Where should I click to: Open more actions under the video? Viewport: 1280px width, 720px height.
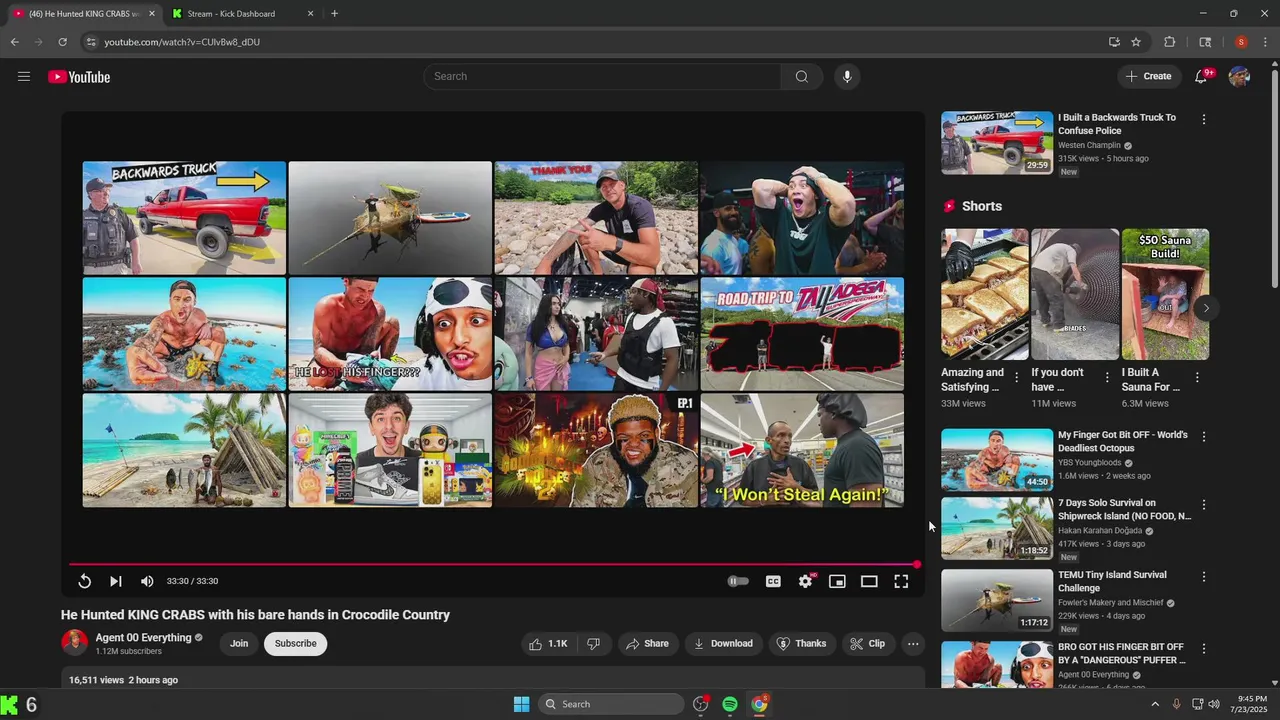tap(913, 644)
